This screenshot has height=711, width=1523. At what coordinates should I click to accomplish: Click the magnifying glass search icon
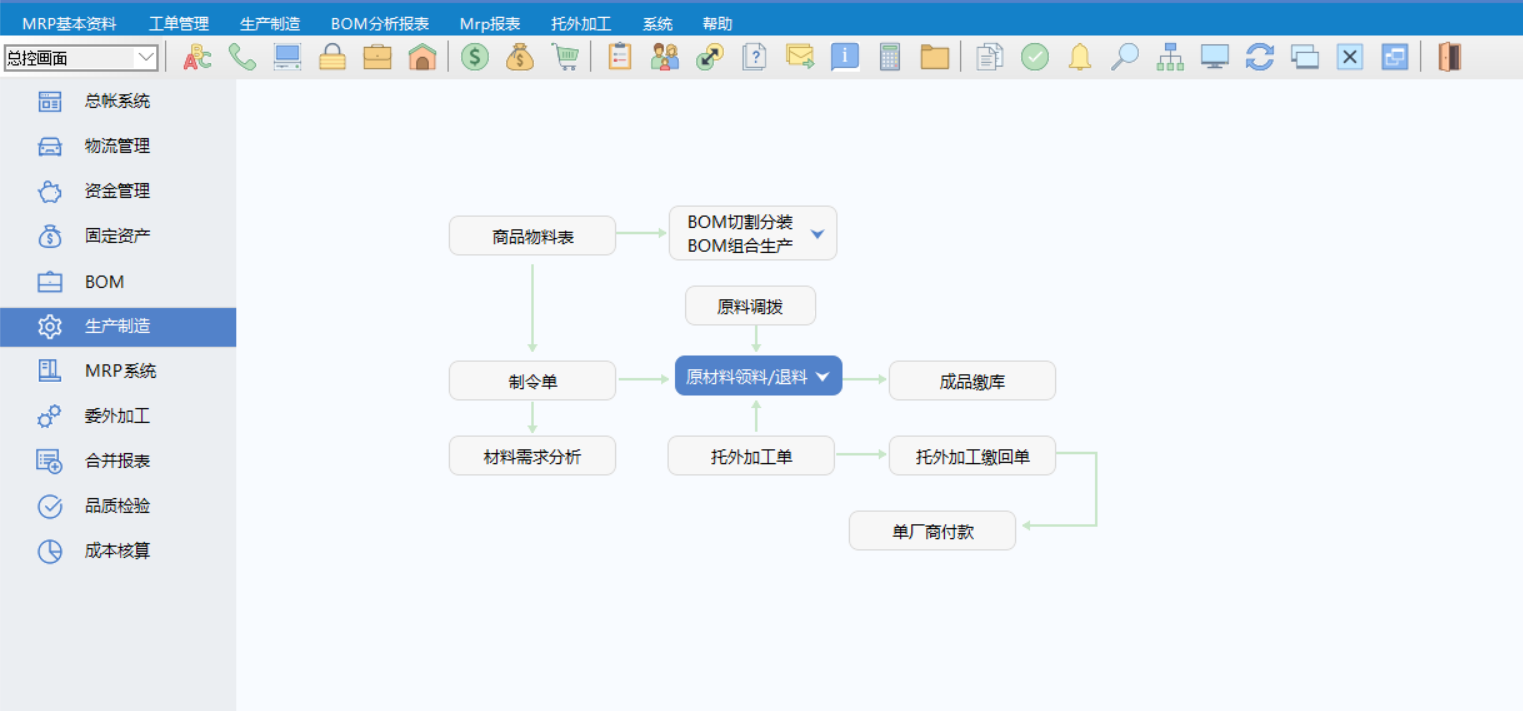1125,57
